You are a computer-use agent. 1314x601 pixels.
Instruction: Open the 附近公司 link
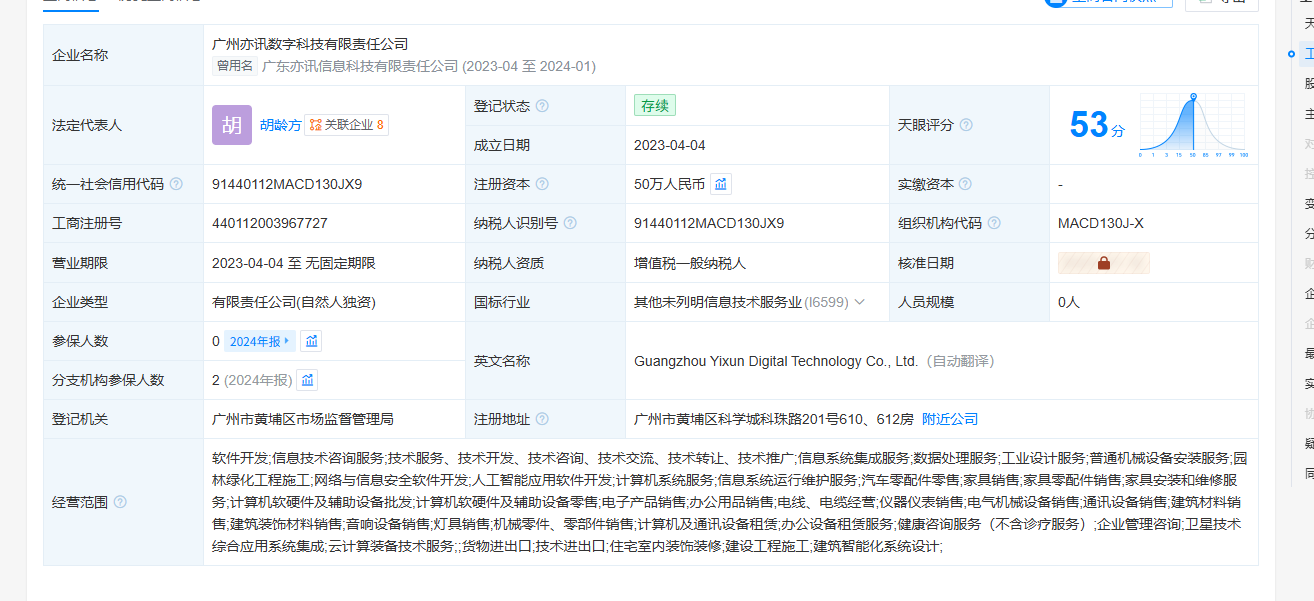(950, 419)
